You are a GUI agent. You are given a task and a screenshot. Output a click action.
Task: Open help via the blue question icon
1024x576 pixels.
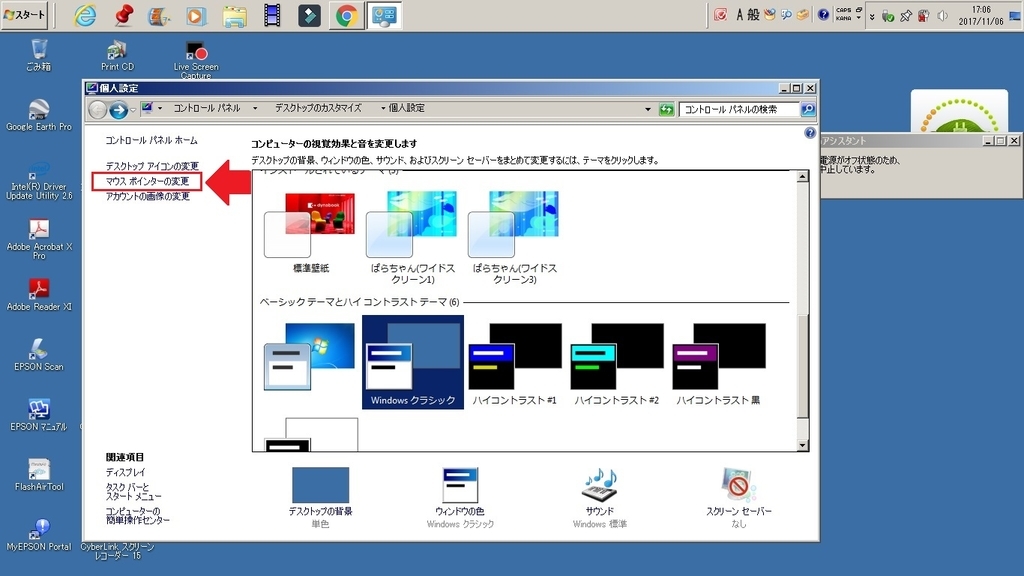click(810, 133)
